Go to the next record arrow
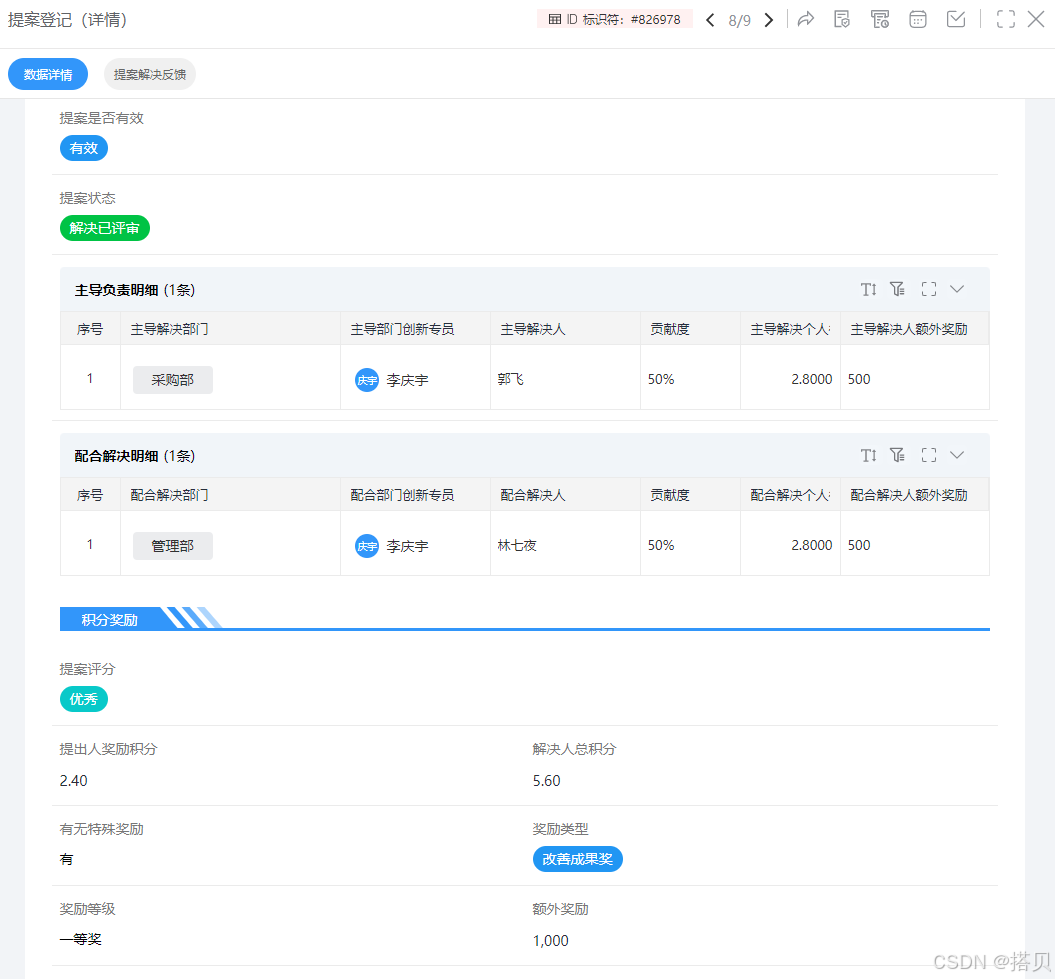Image resolution: width=1055 pixels, height=979 pixels. [768, 20]
